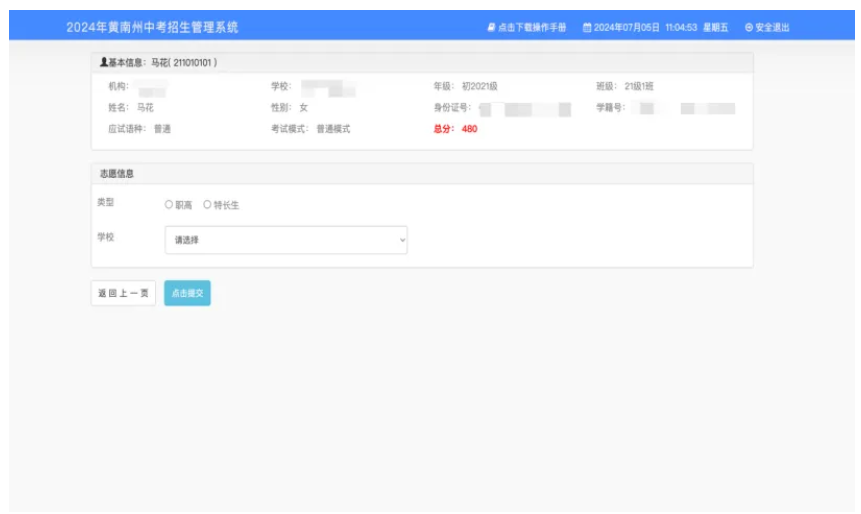
Task: Click the chevron arrow of the 学校 select box
Action: point(402,240)
